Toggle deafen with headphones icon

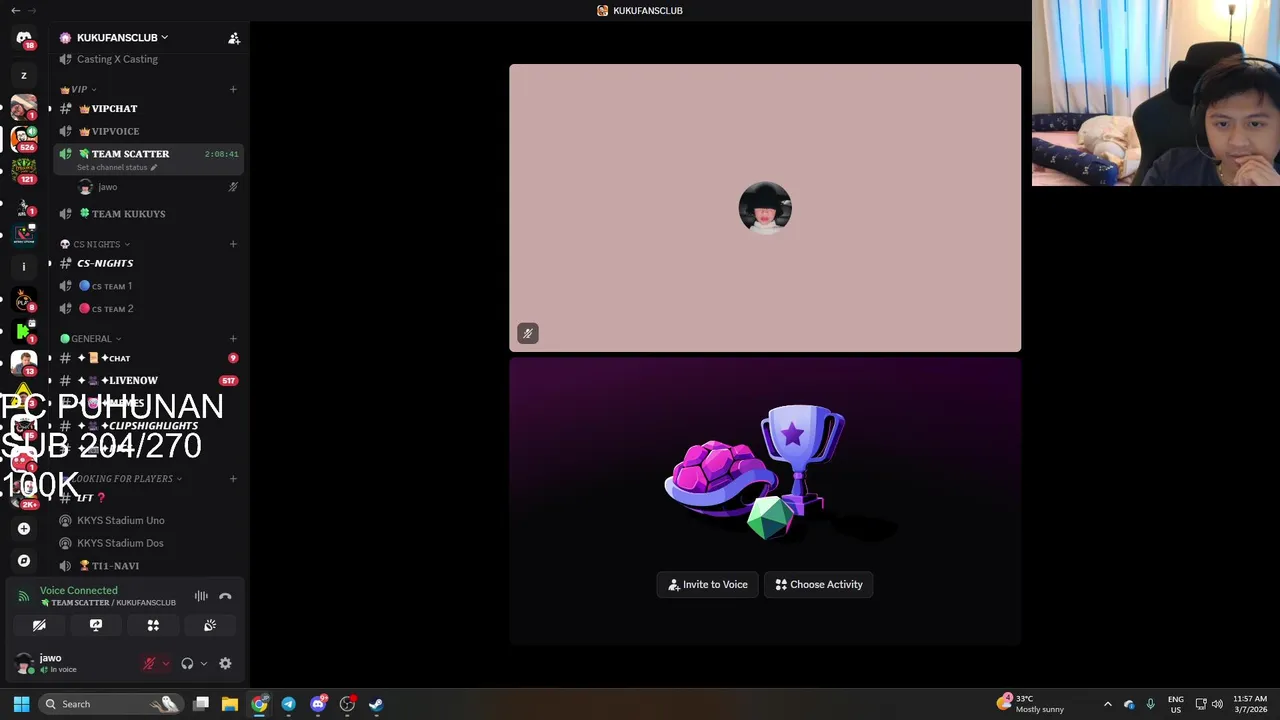tap(187, 663)
